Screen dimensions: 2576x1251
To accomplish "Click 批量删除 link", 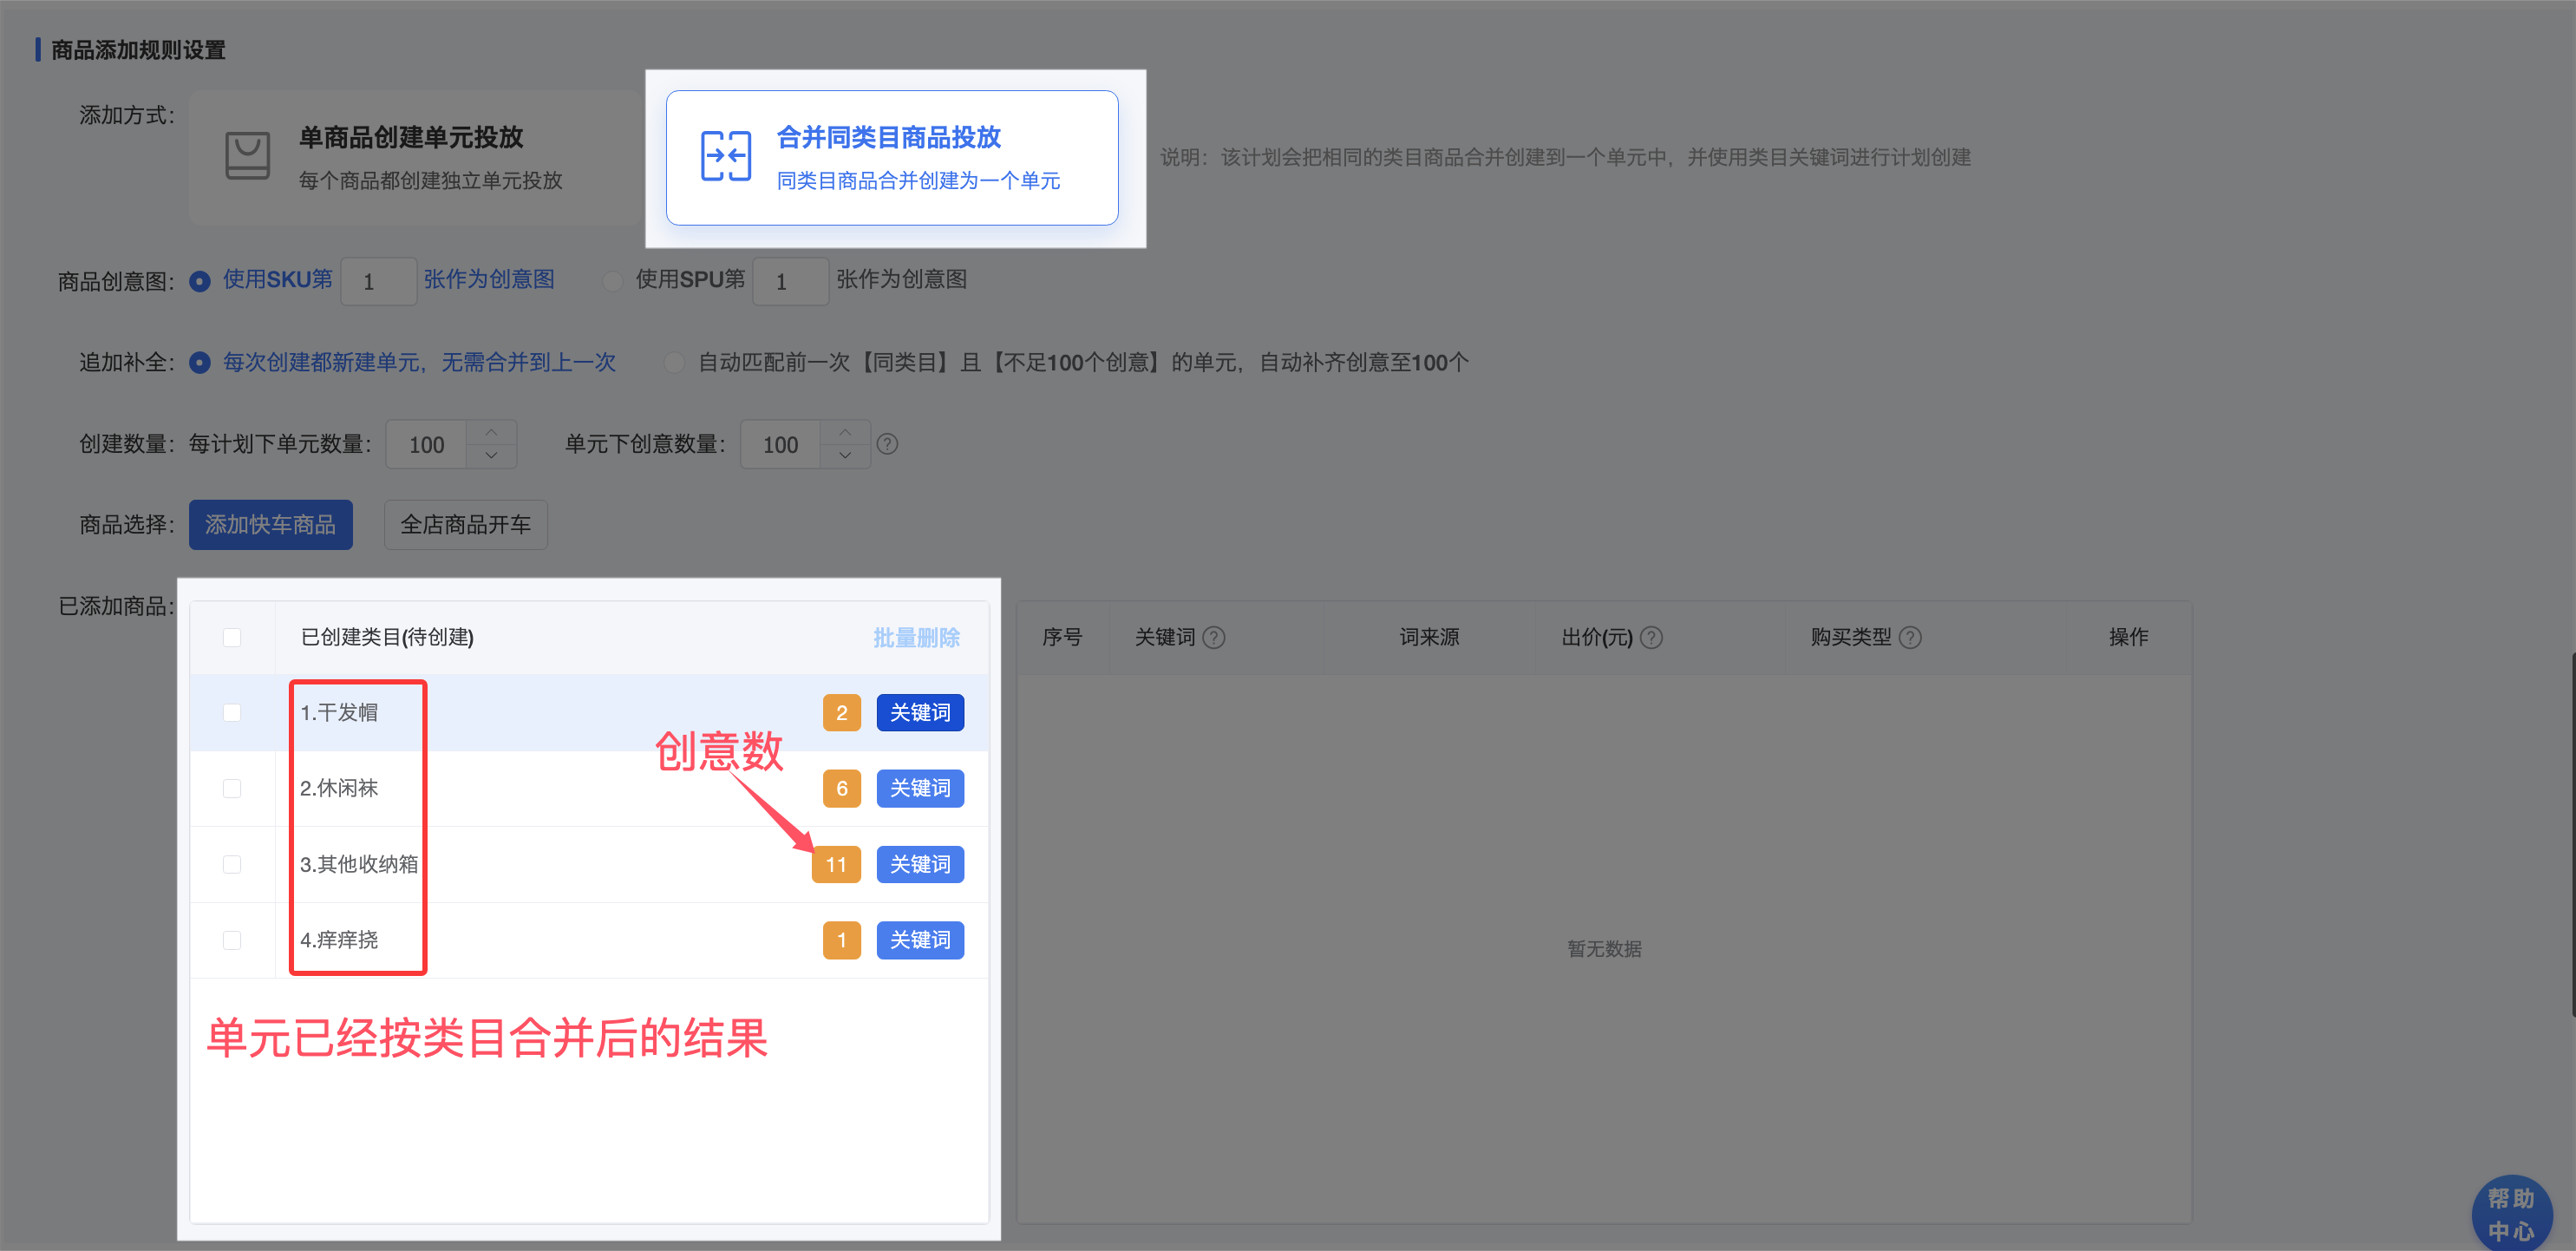I will click(x=916, y=638).
